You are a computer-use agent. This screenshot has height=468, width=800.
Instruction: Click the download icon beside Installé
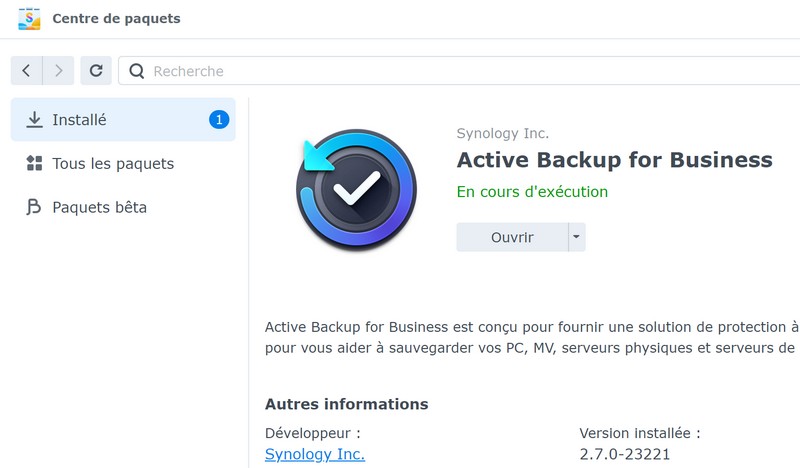click(34, 120)
